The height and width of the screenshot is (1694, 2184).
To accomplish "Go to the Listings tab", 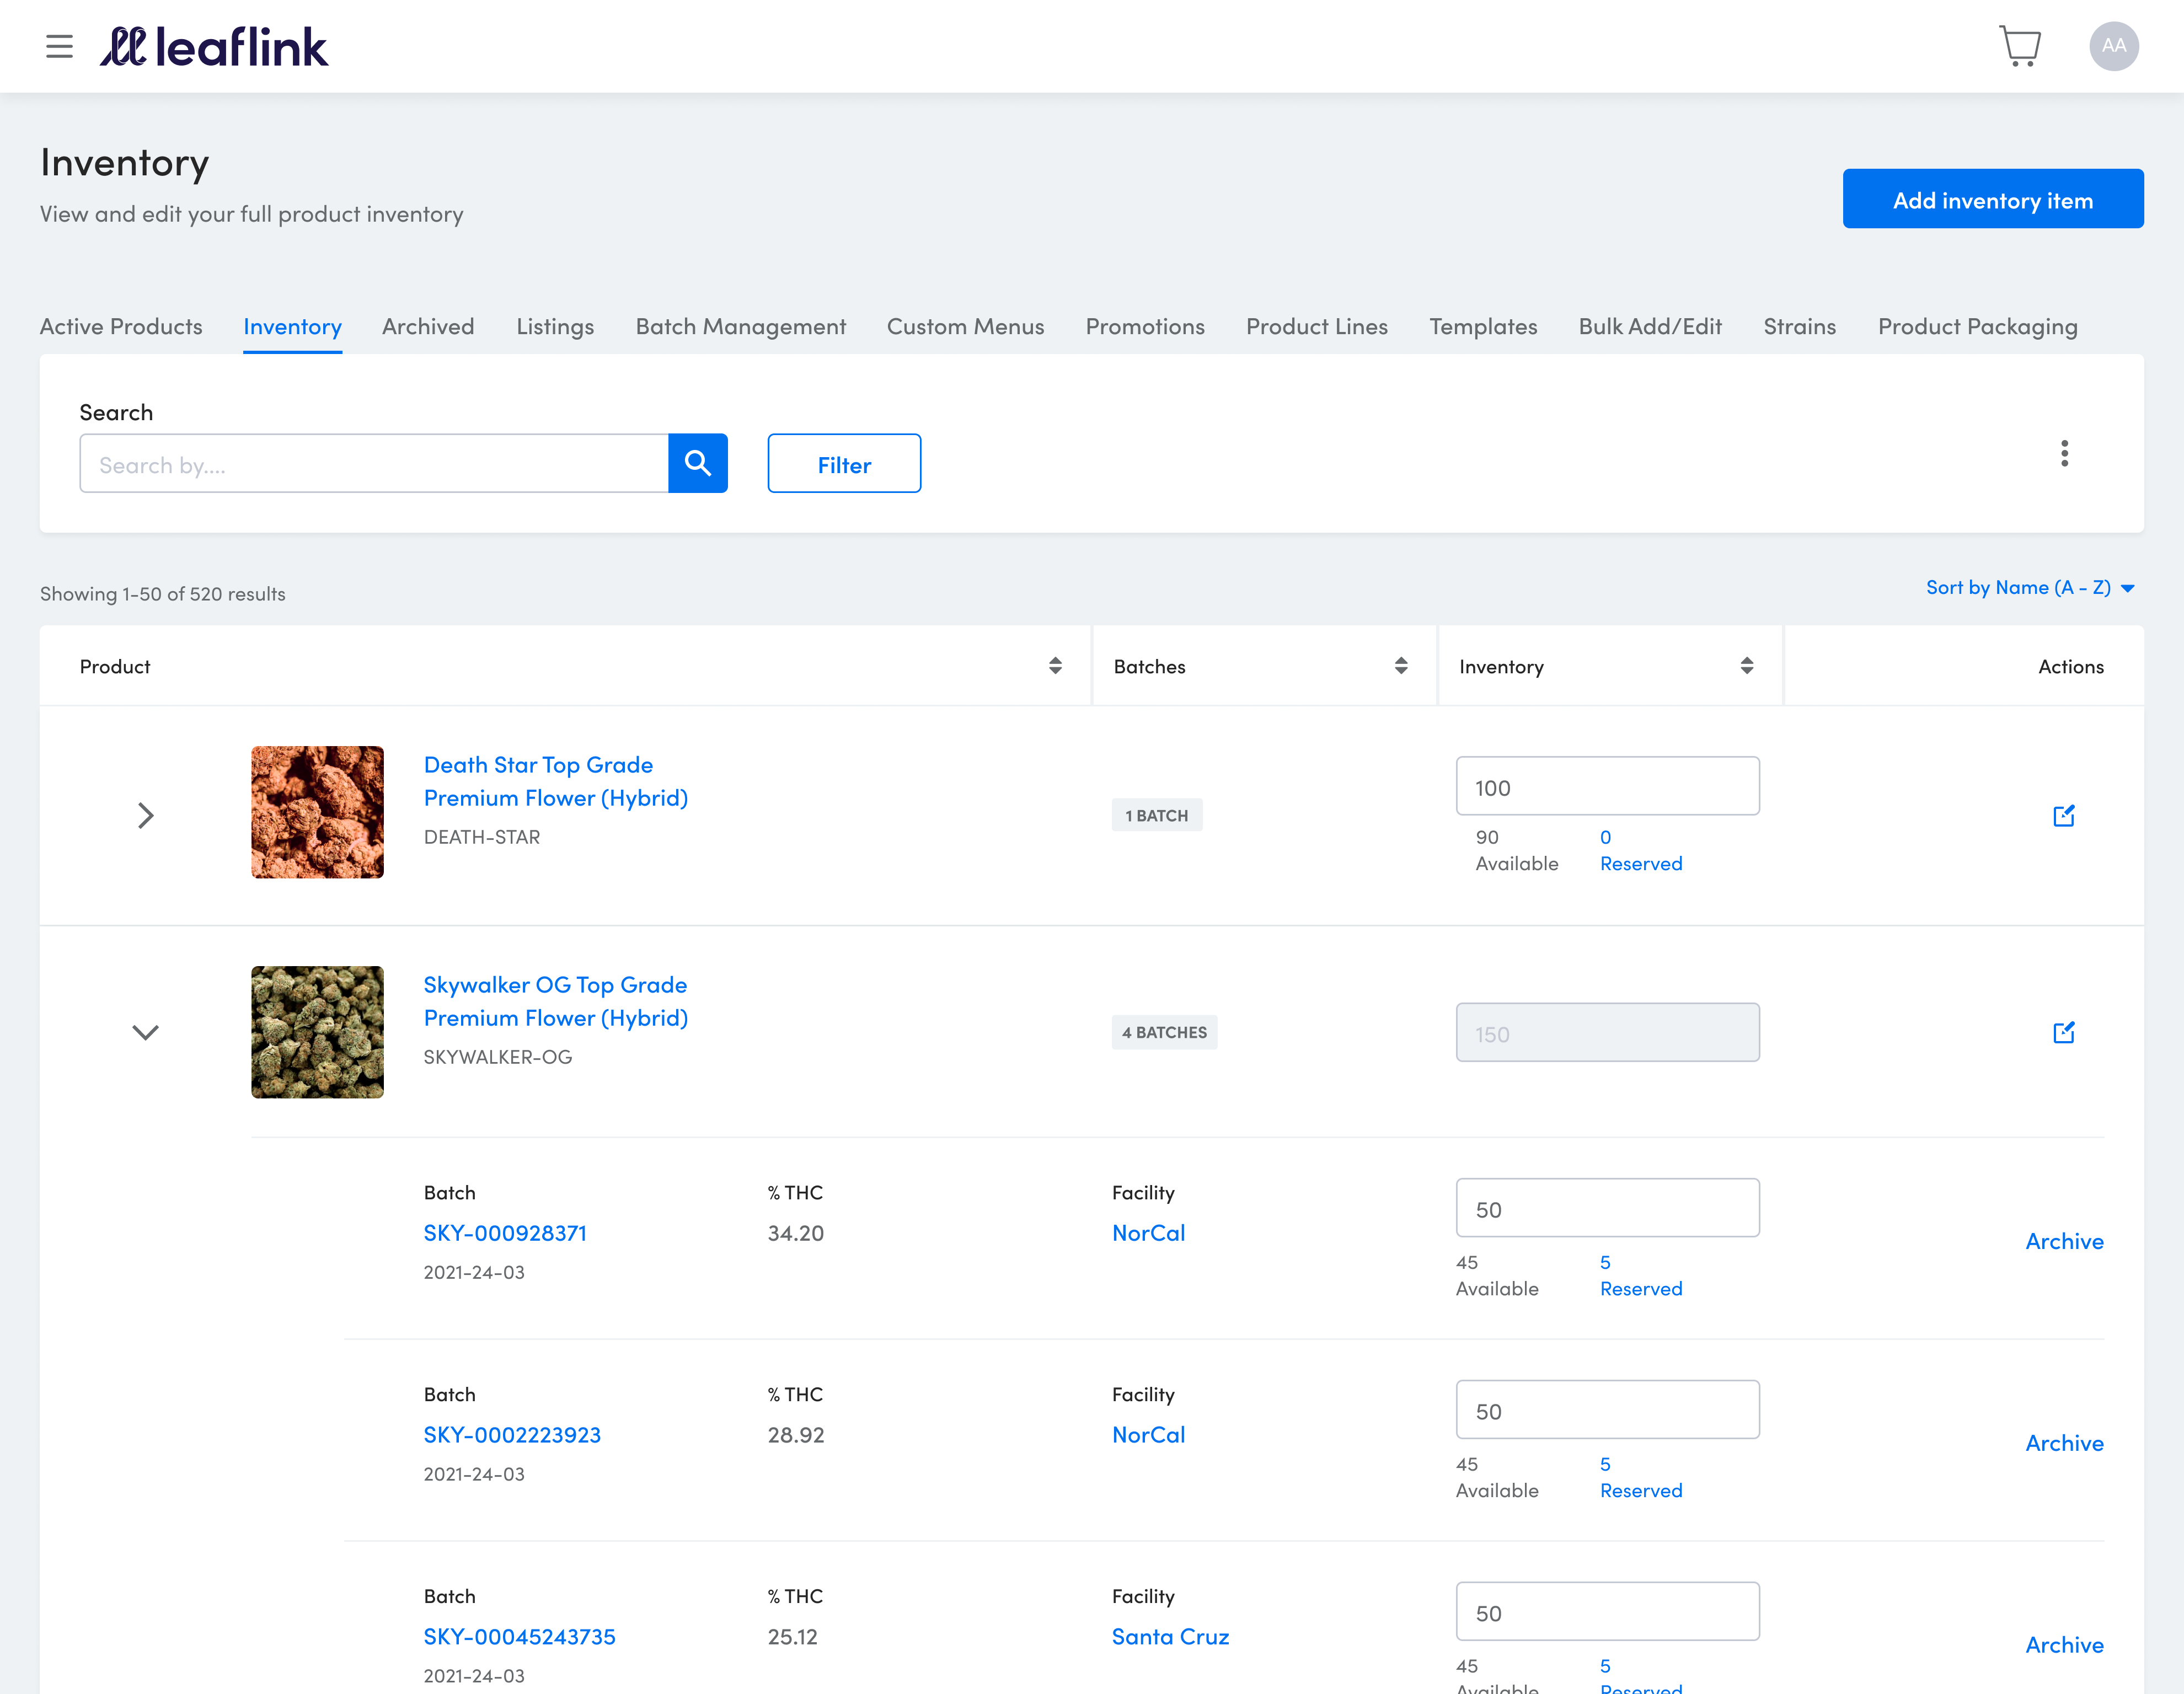I will click(x=555, y=326).
